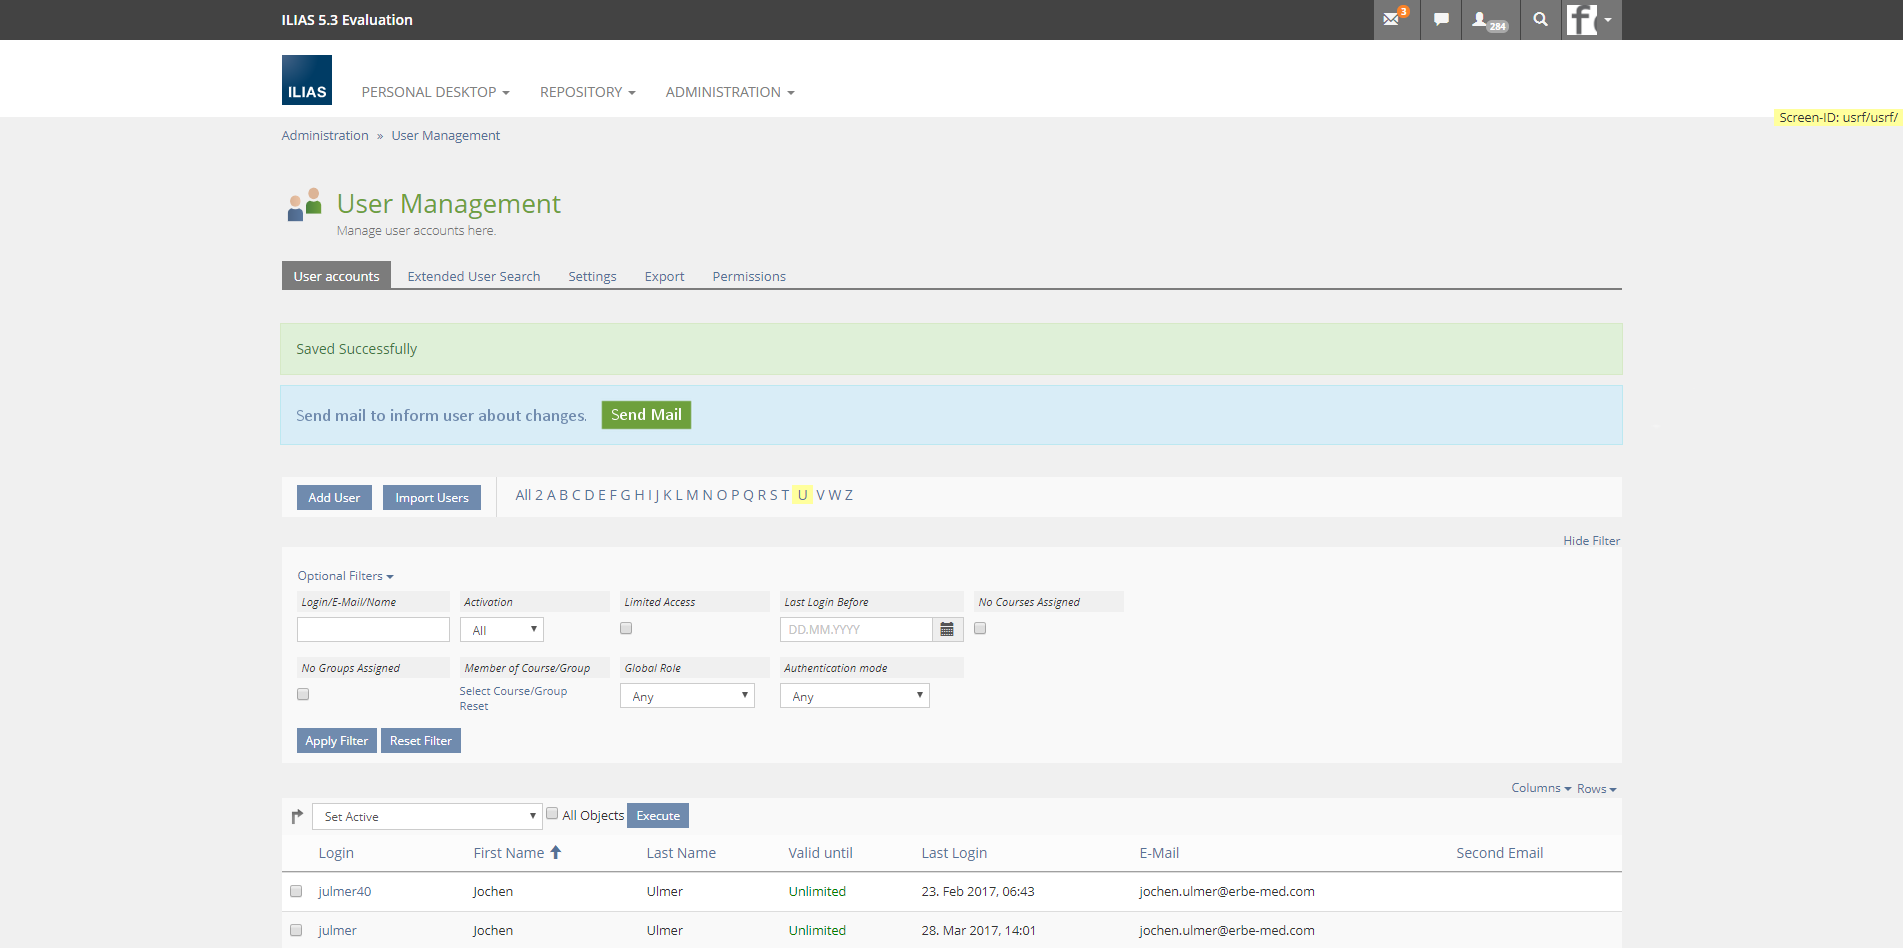Viewport: 1903px width, 948px height.
Task: Click the Send Mail button
Action: click(x=646, y=415)
